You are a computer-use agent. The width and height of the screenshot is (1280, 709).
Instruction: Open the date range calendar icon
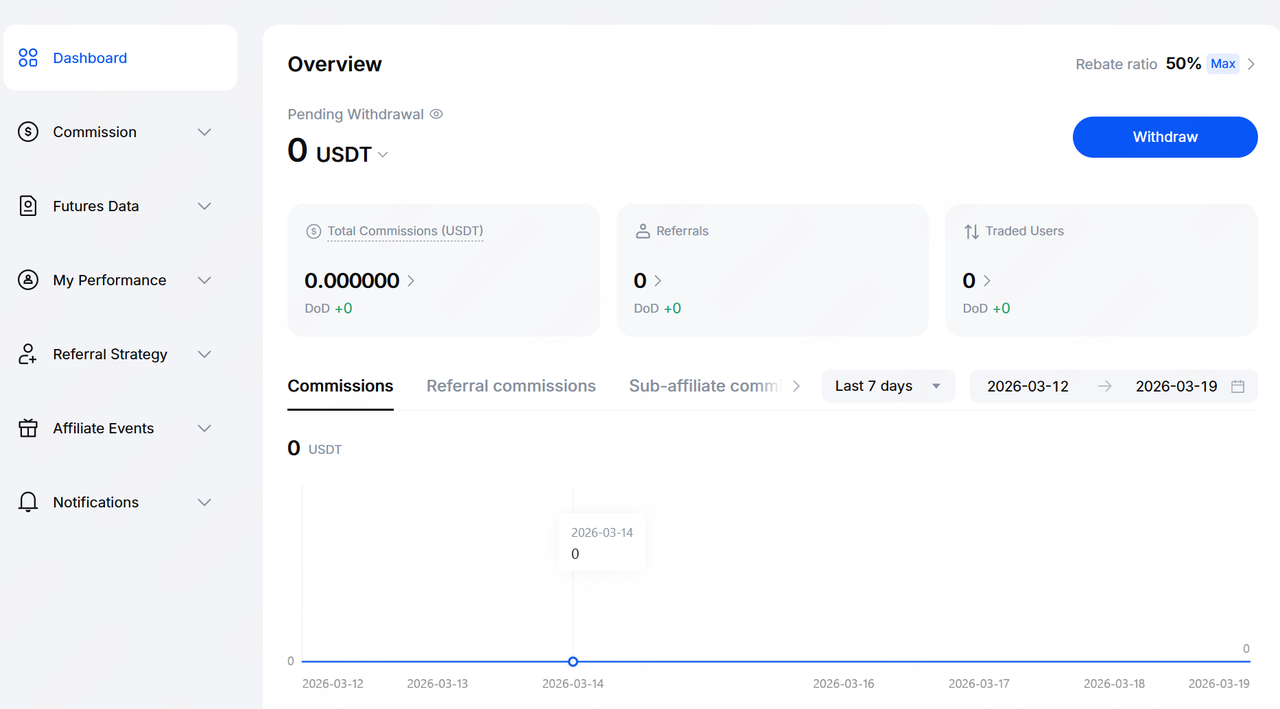click(x=1237, y=386)
